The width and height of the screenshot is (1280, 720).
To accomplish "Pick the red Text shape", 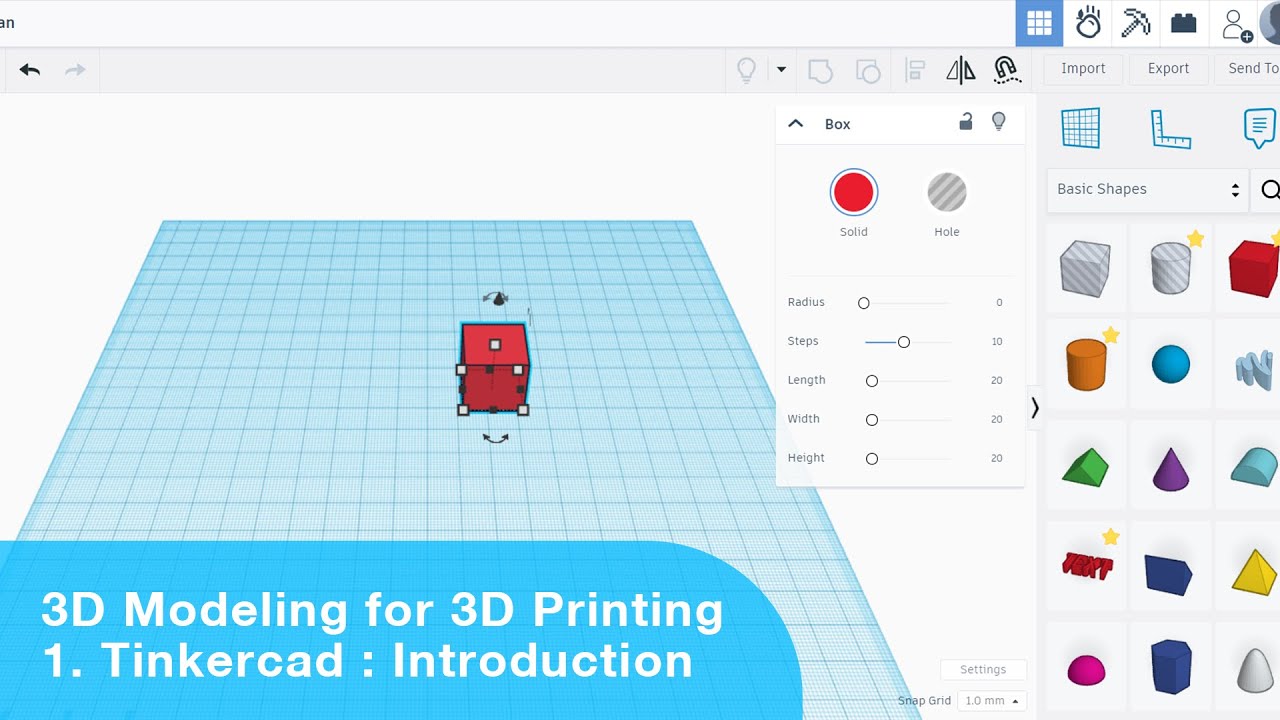I will point(1087,566).
